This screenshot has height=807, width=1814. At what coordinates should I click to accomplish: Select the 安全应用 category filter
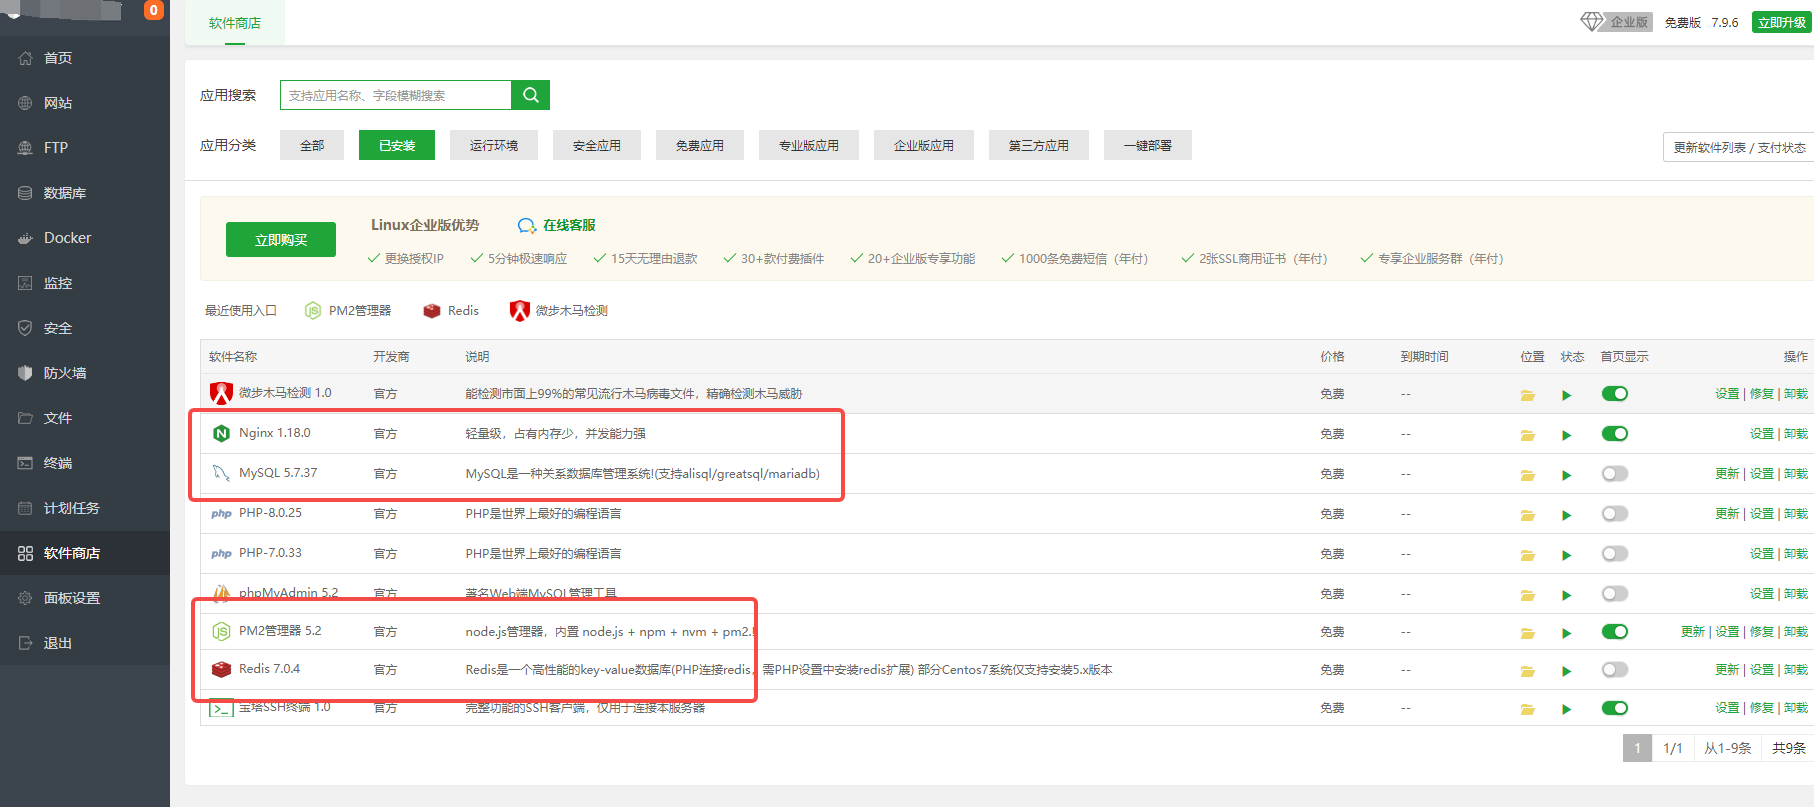(597, 145)
